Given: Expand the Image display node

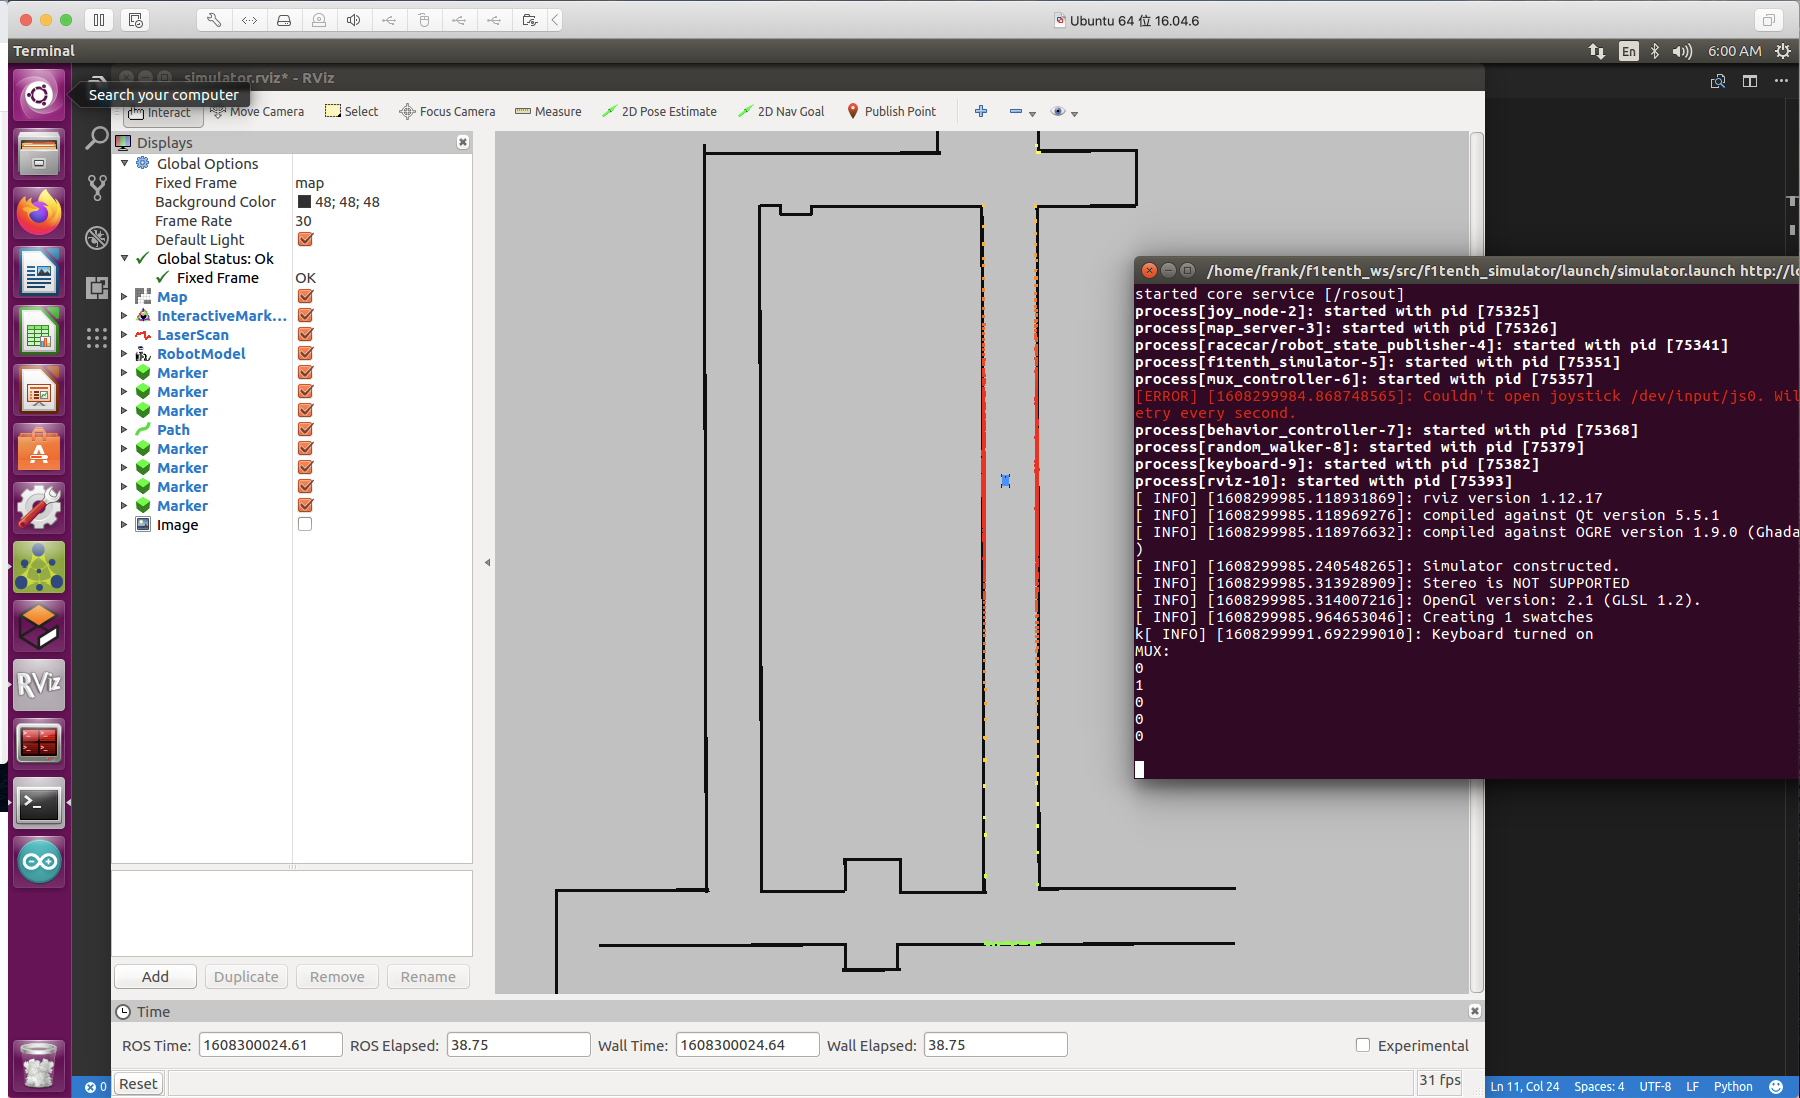Looking at the screenshot, I should point(124,525).
